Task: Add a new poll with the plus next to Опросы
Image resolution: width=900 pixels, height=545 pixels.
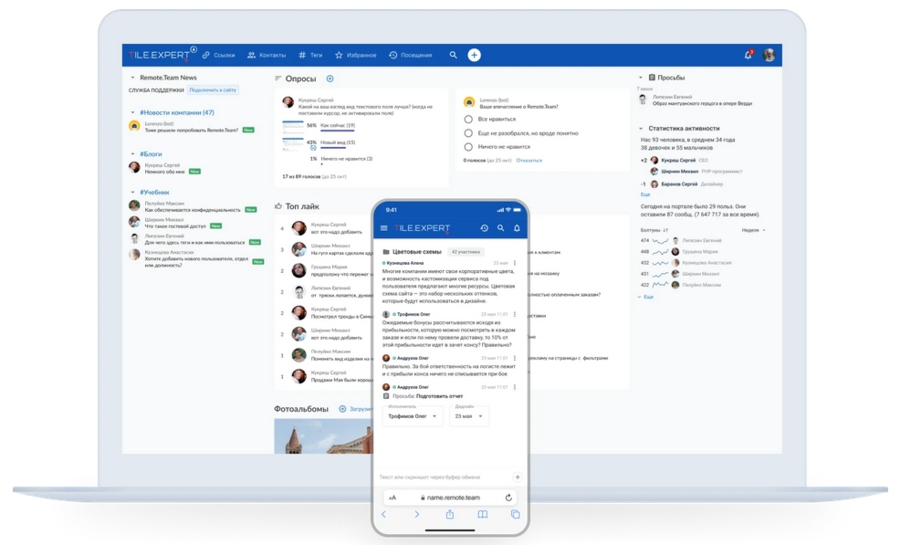Action: click(330, 78)
